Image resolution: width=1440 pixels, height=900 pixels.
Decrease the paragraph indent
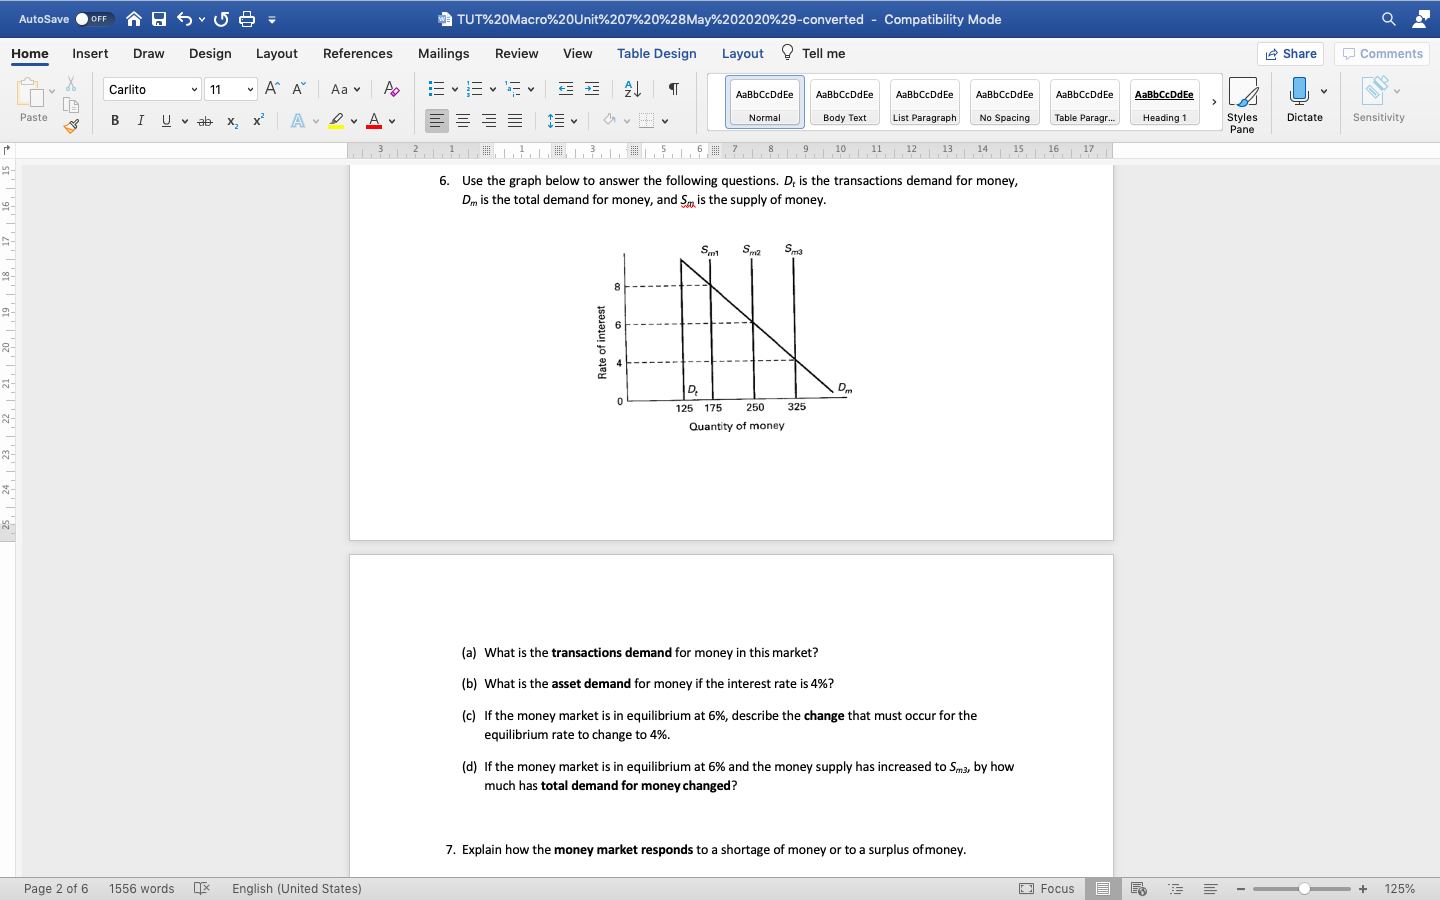[x=566, y=89]
